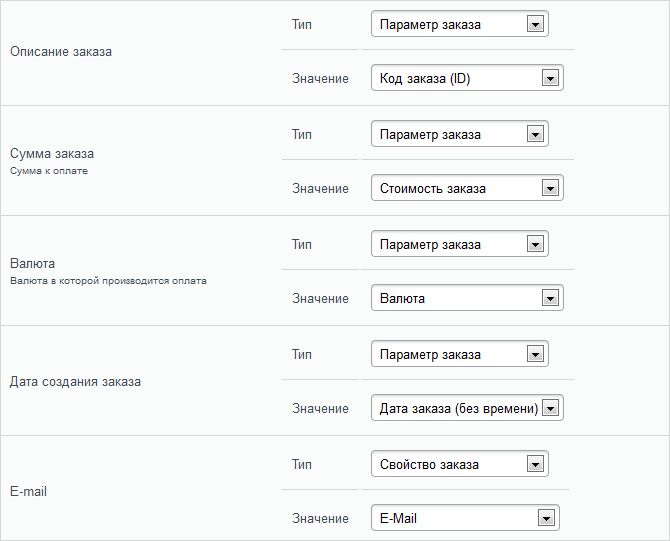Open the Тип dropdown for Сумма заказа
Screen dimensions: 670x541
click(460, 134)
